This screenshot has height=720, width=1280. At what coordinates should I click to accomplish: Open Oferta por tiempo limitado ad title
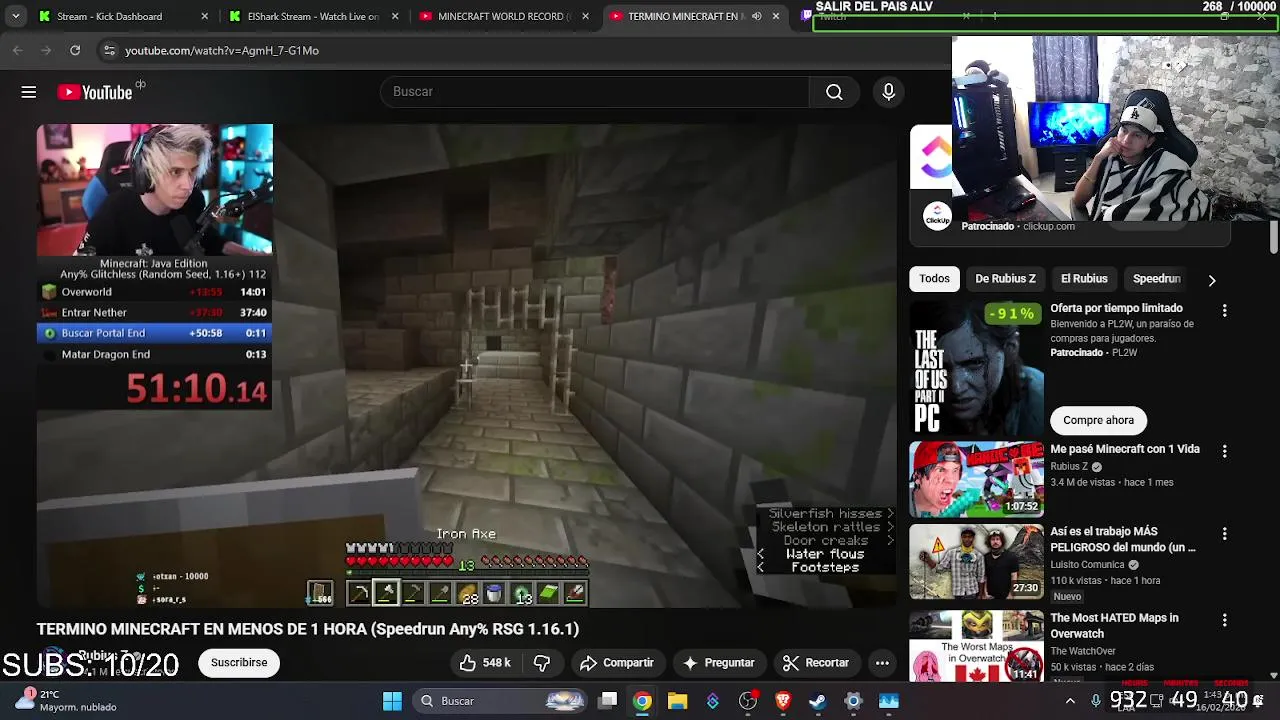1116,308
